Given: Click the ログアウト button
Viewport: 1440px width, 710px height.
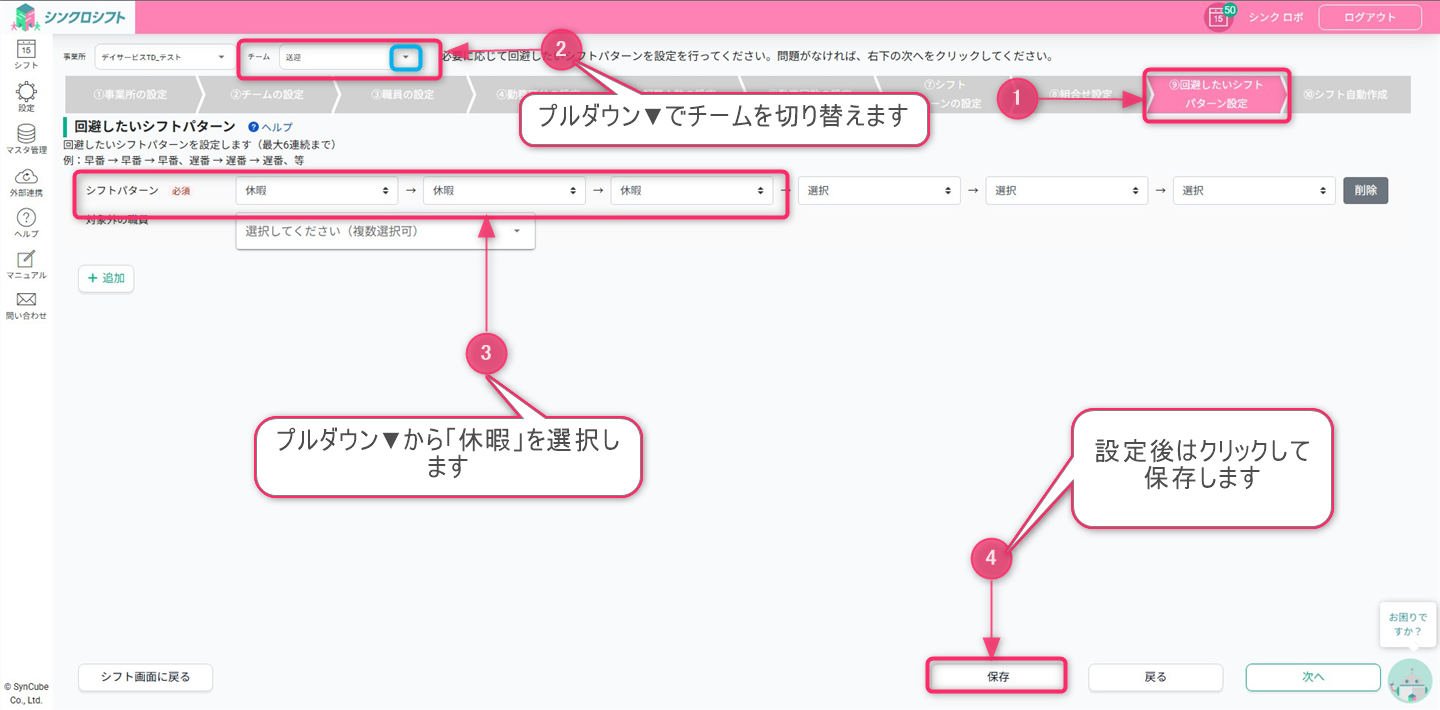Looking at the screenshot, I should click(1370, 17).
